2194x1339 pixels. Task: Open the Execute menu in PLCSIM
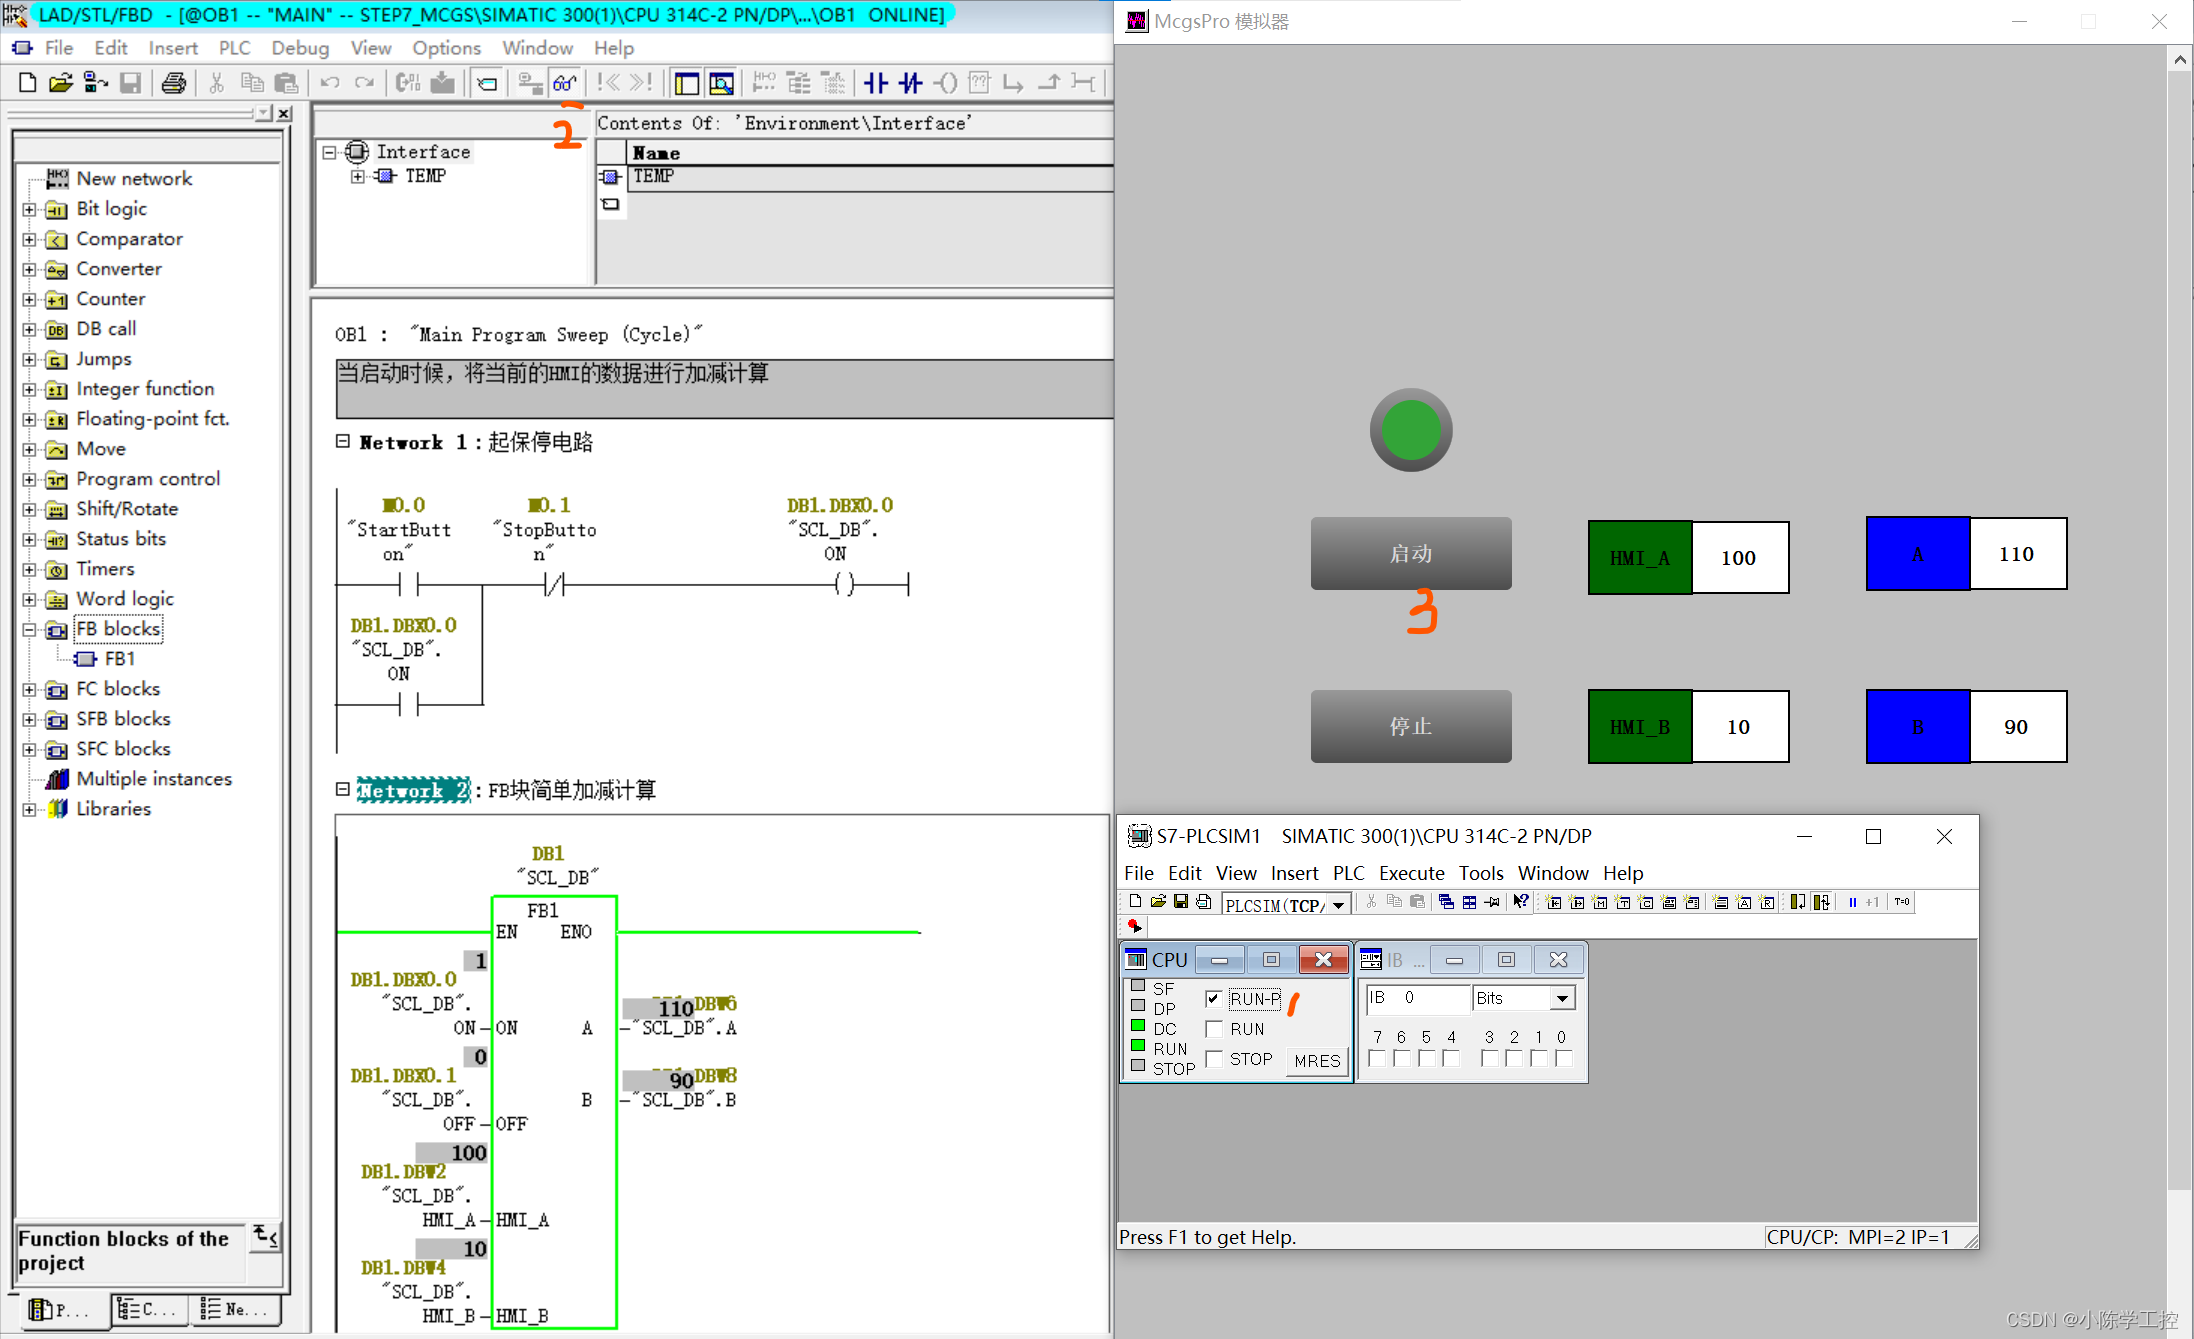coord(1411,873)
